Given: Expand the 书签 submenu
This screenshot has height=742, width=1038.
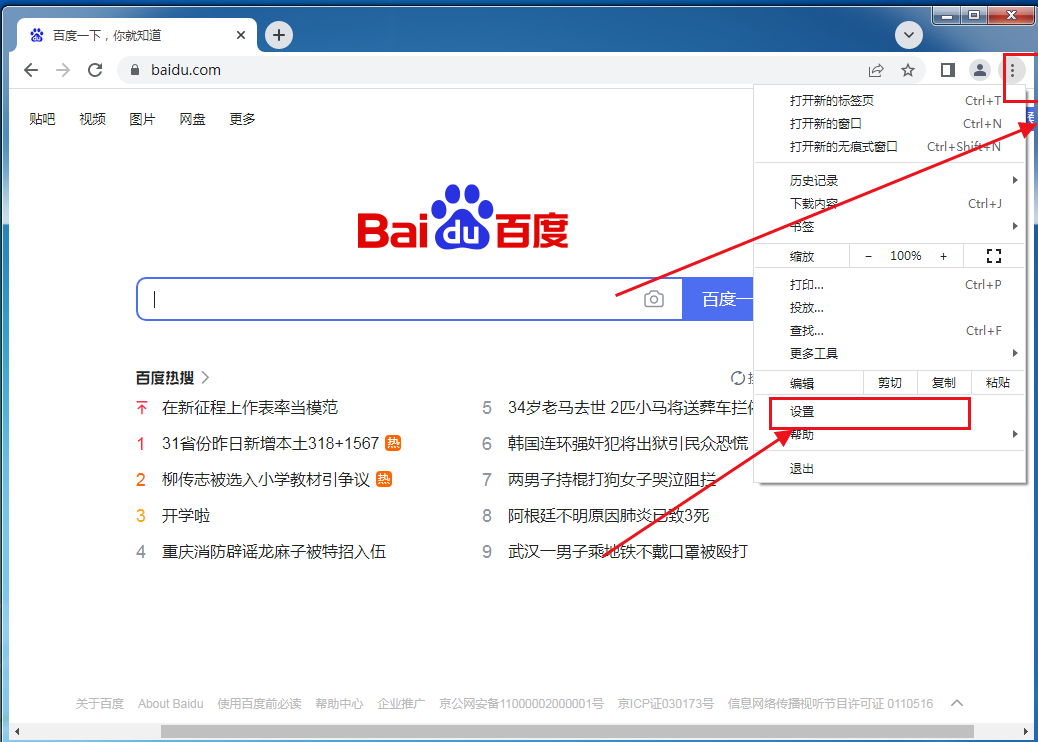Looking at the screenshot, I should [x=890, y=227].
